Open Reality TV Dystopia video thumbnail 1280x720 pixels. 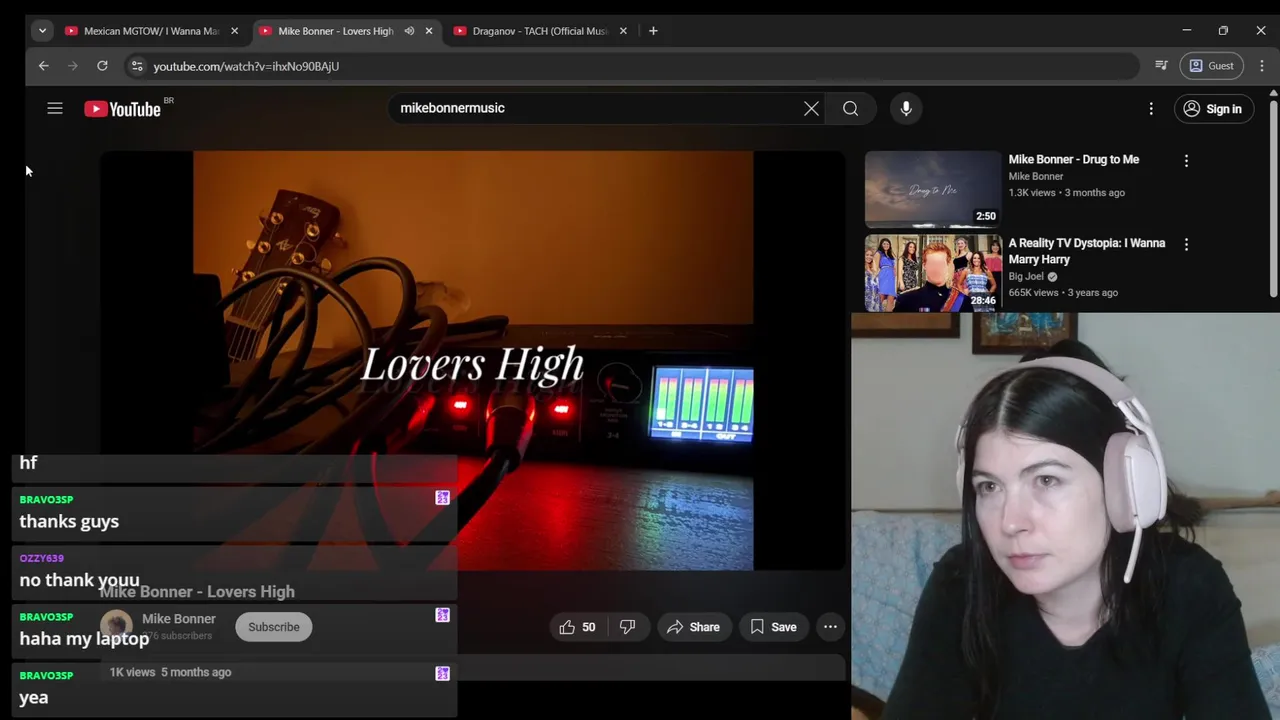pos(933,273)
